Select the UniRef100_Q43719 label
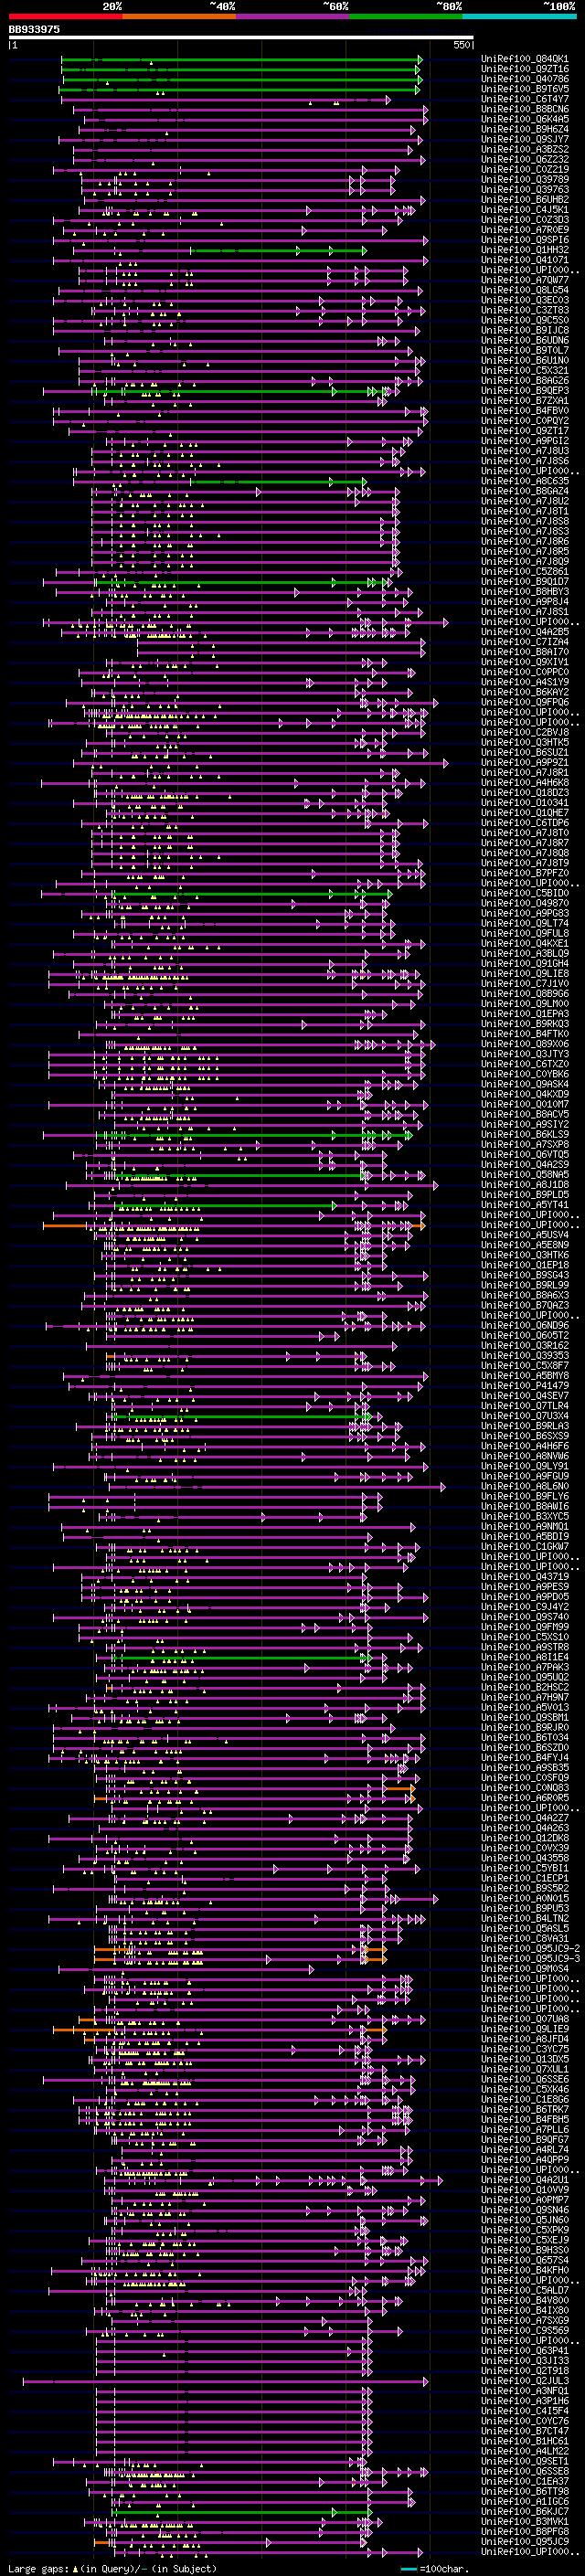The height and width of the screenshot is (2576, 585). (x=525, y=1576)
